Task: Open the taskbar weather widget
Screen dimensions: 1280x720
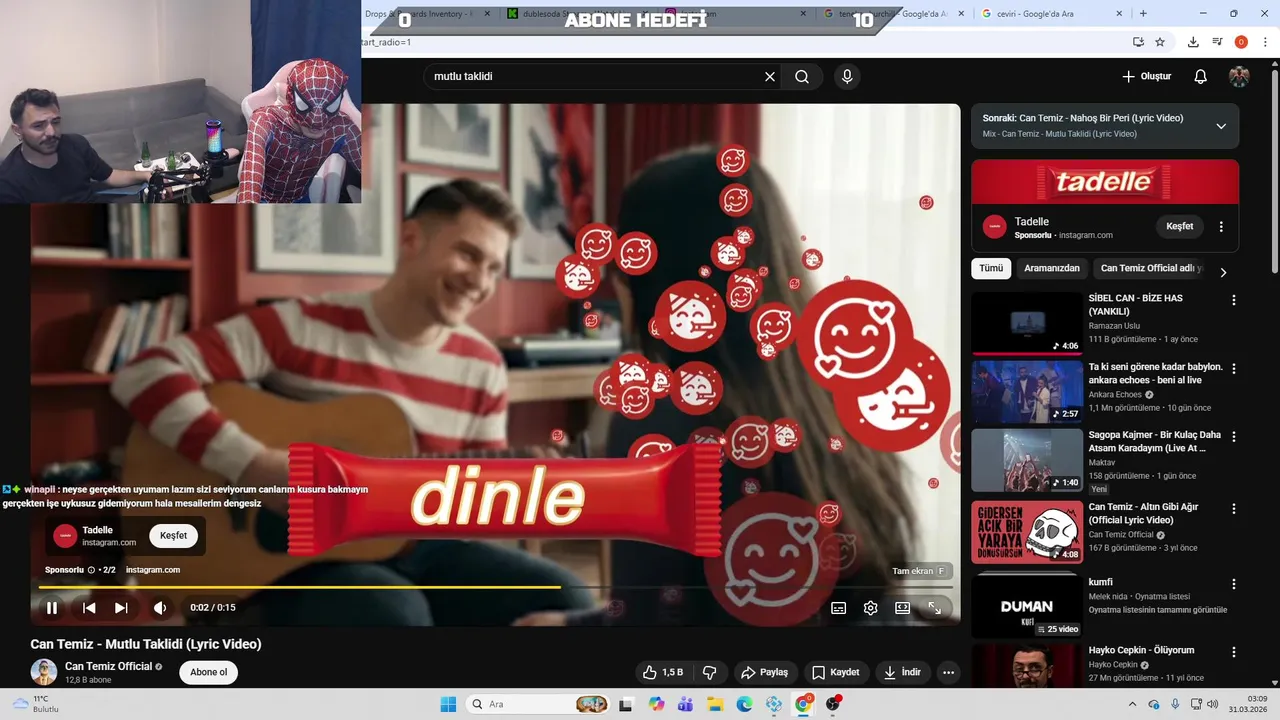Action: click(36, 704)
